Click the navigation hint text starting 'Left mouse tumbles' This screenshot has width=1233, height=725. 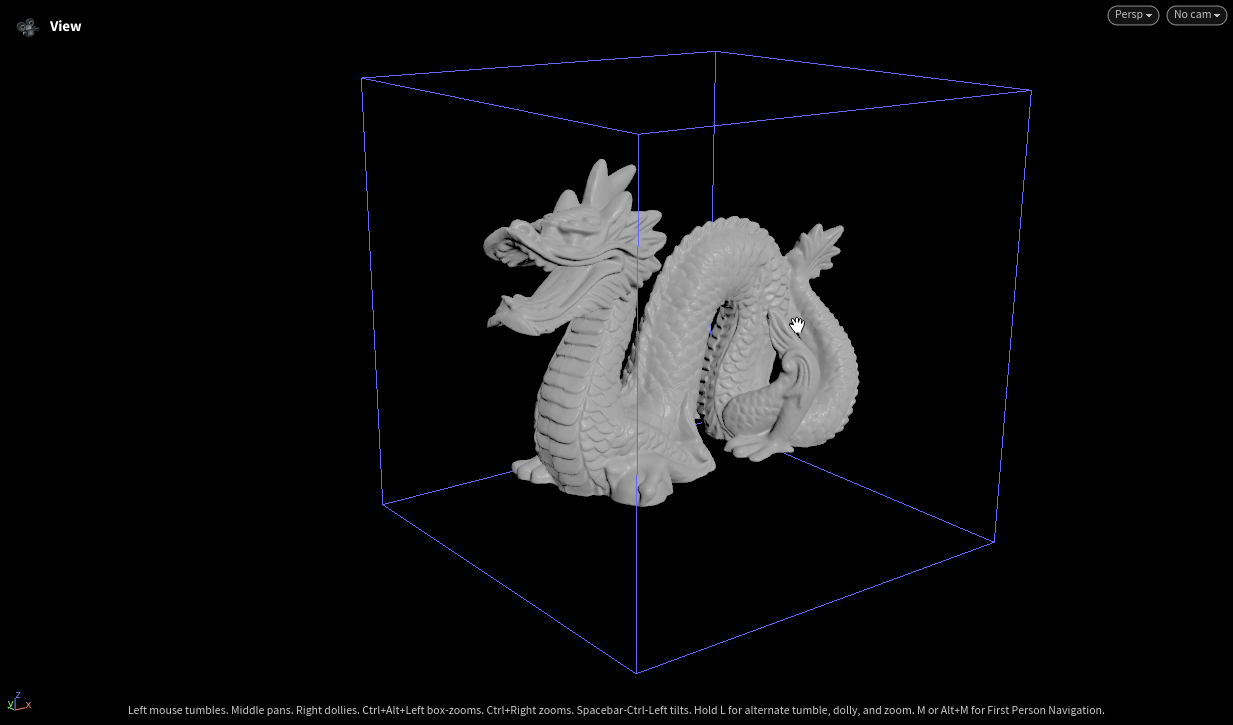tap(616, 710)
